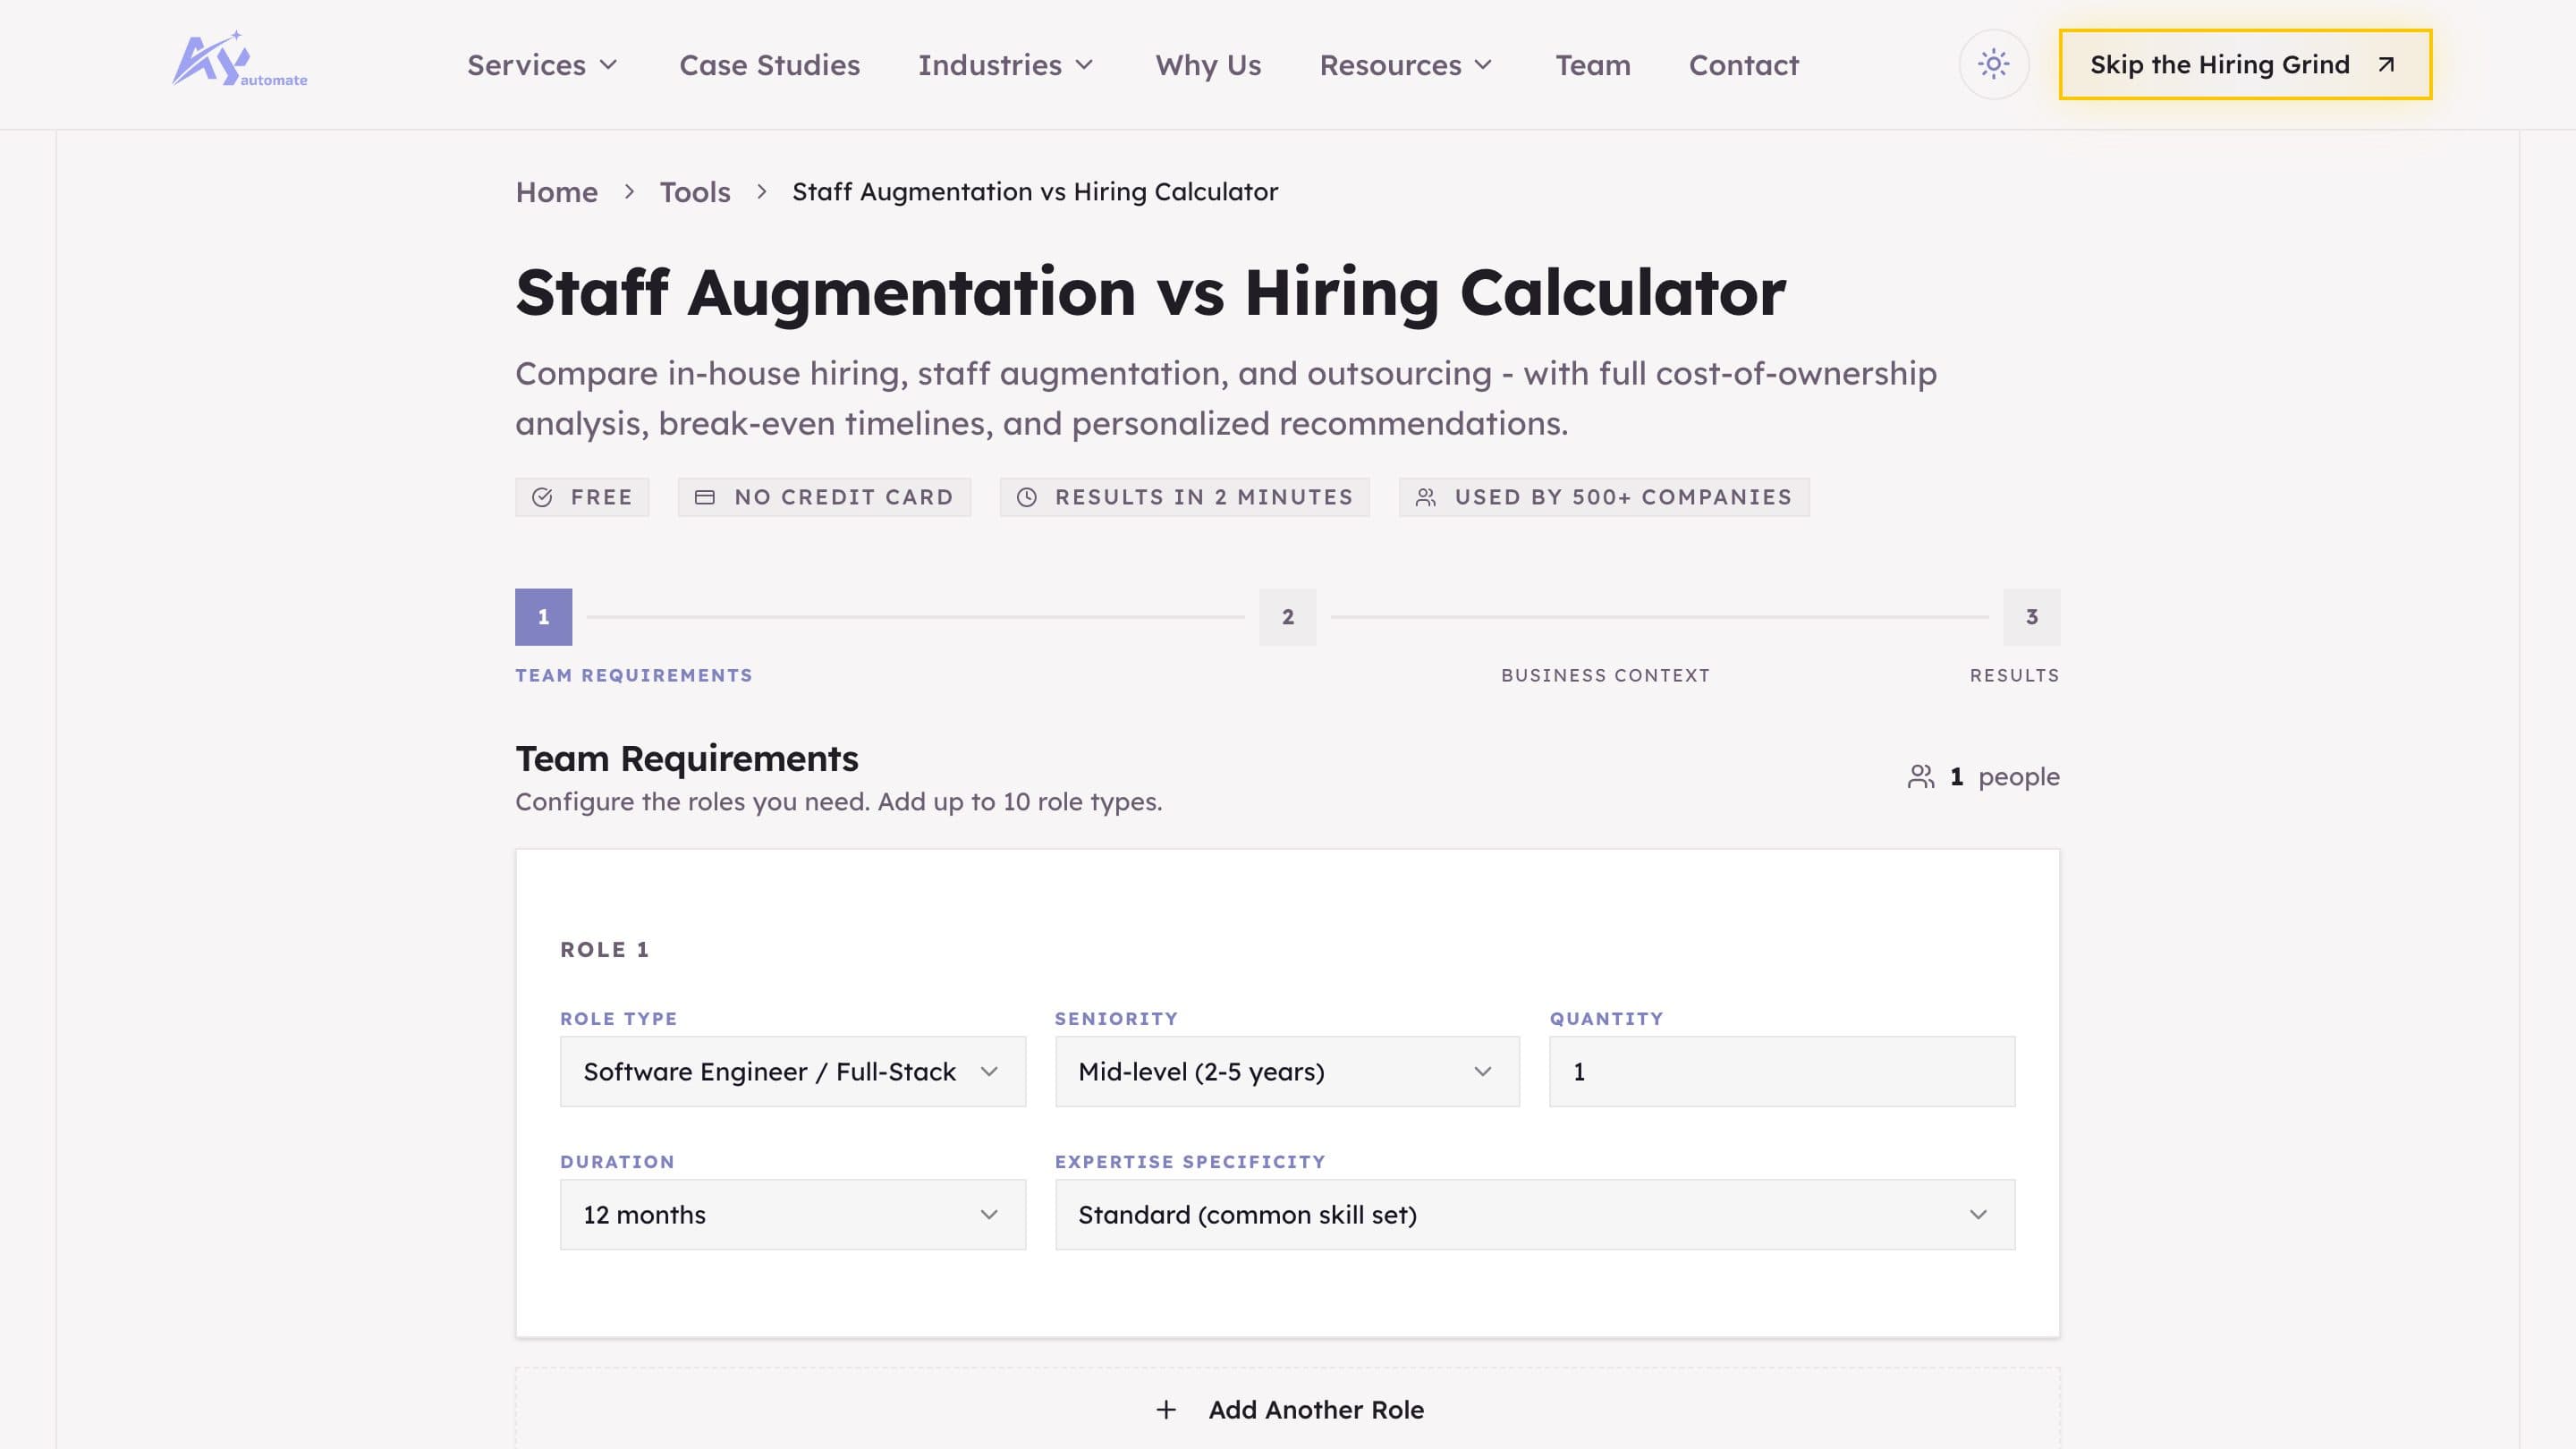Viewport: 2576px width, 1449px height.
Task: Open the Contact page
Action: 1743,65
